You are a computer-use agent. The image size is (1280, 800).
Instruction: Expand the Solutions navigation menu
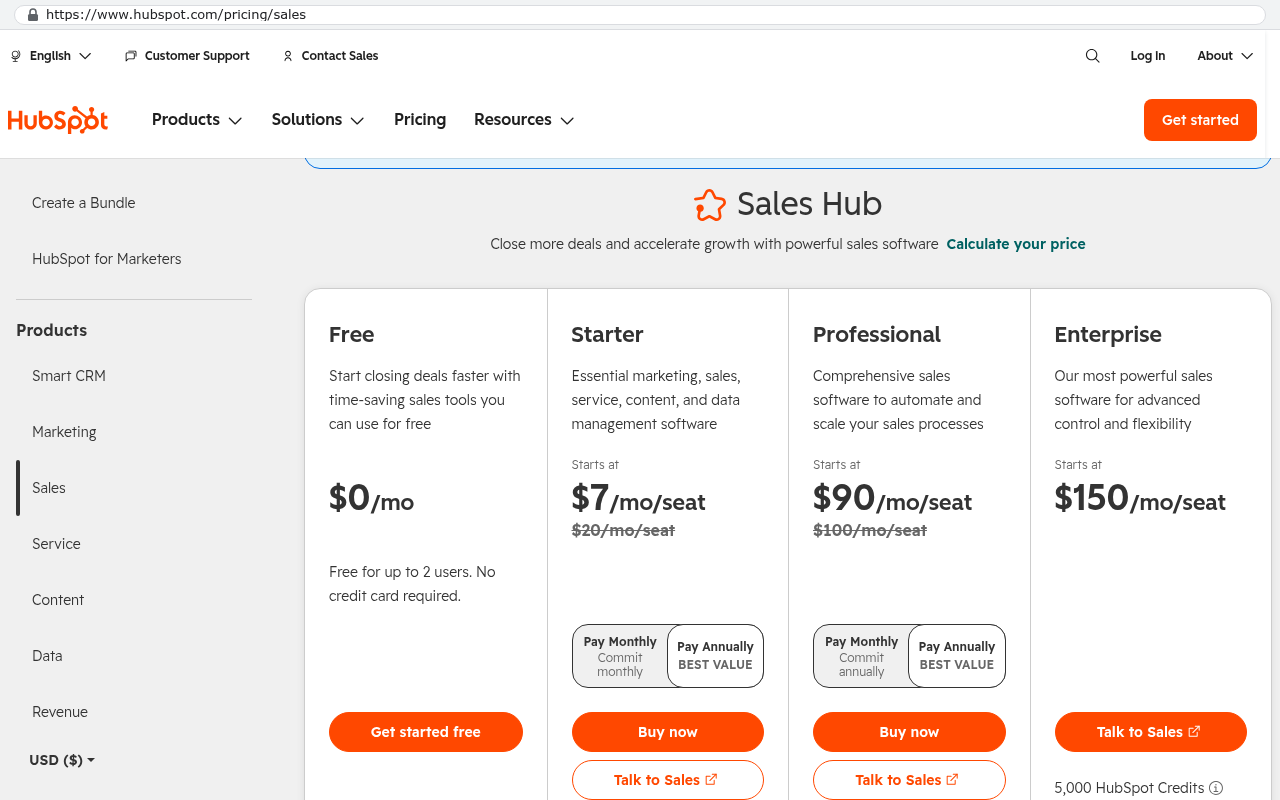coord(318,120)
